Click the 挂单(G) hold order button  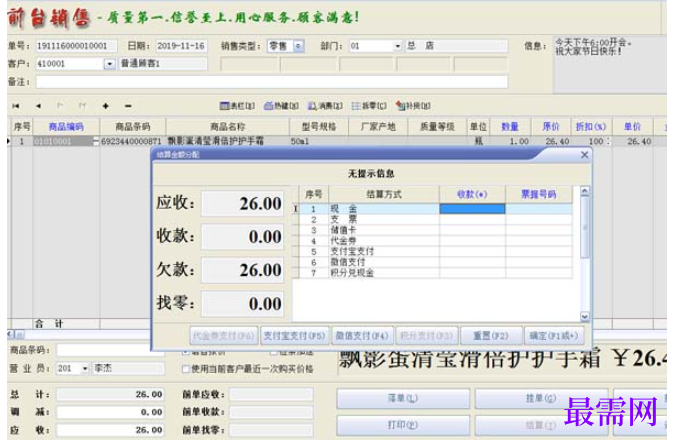(x=541, y=398)
